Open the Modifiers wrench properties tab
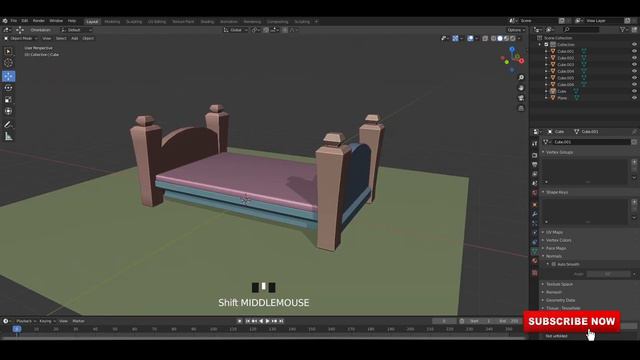The image size is (640, 360). click(x=535, y=214)
